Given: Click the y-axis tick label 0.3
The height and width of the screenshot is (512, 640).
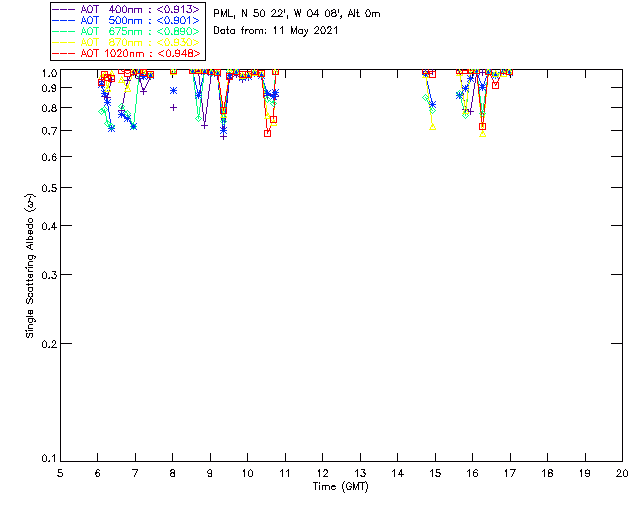Looking at the screenshot, I should 49,275.
